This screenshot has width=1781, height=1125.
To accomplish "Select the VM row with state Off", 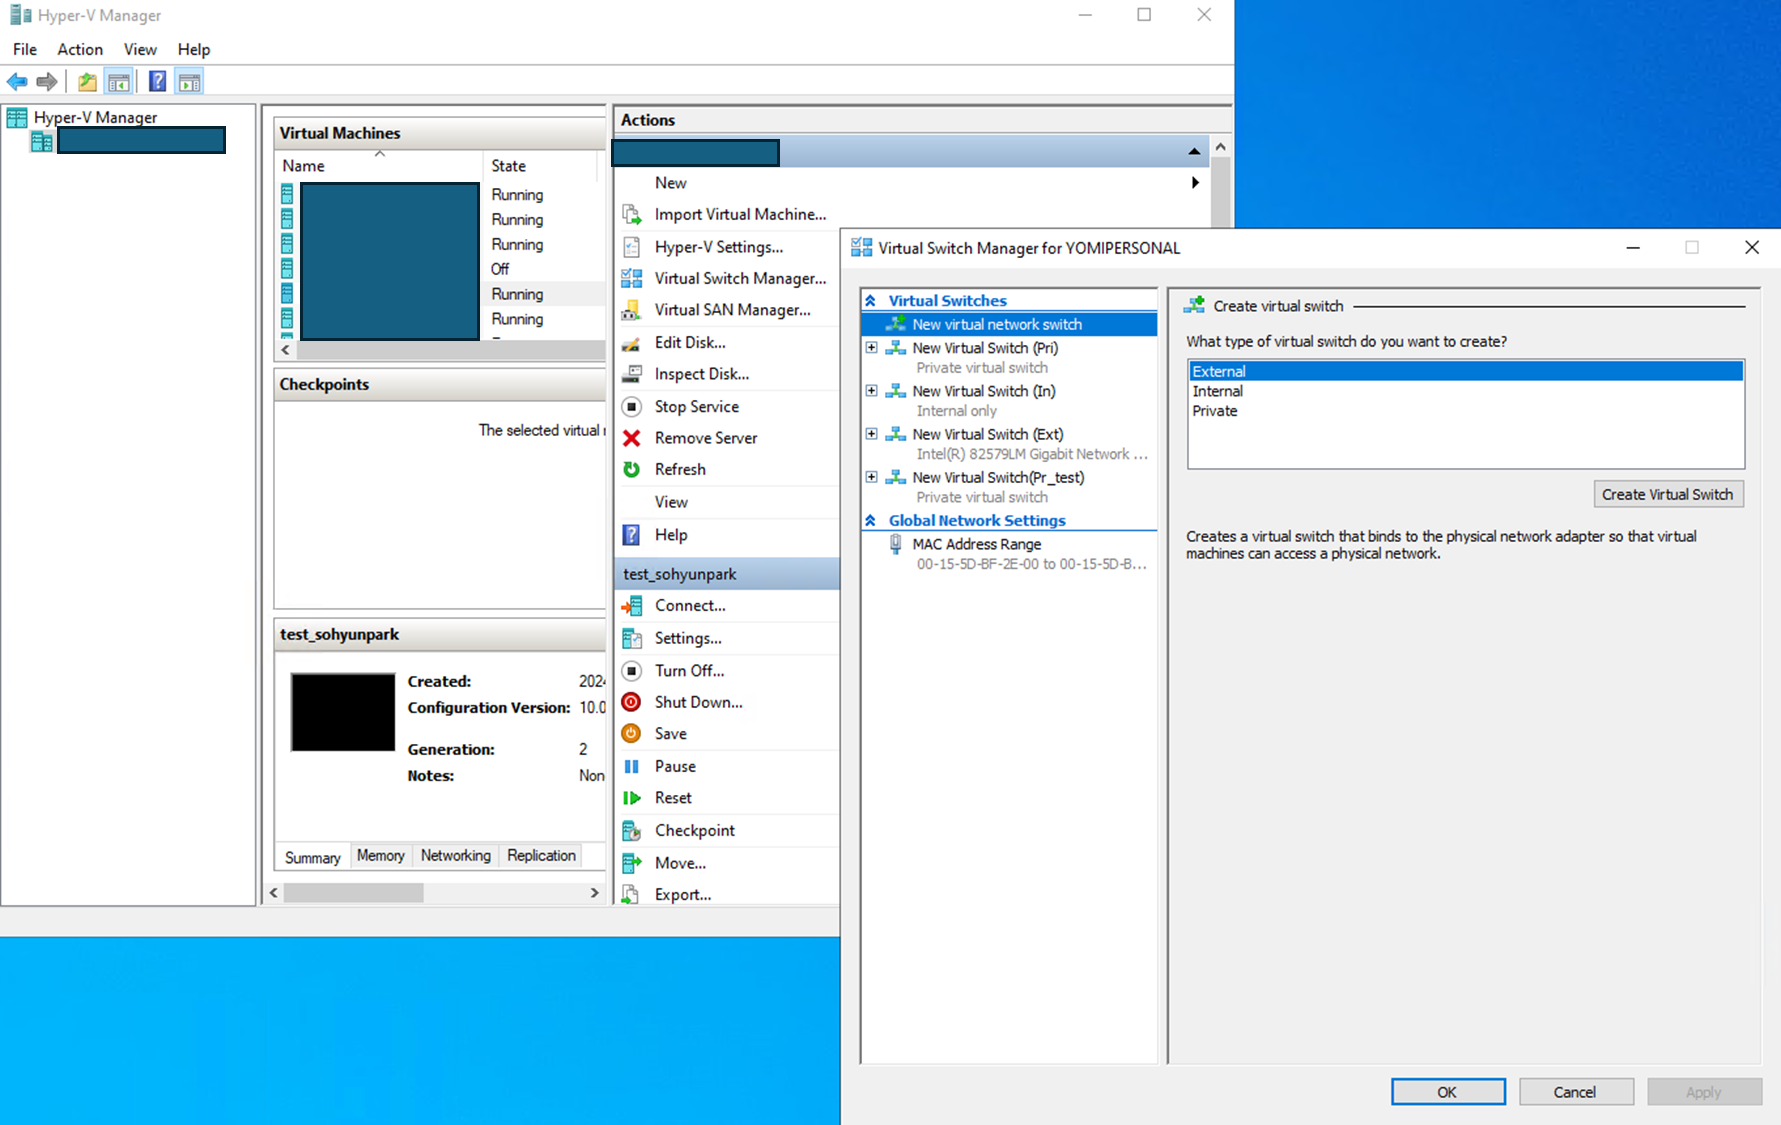I will coord(441,269).
